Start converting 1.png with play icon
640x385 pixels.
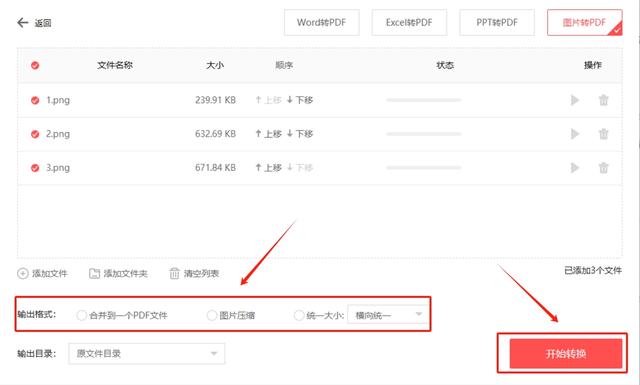[x=575, y=100]
